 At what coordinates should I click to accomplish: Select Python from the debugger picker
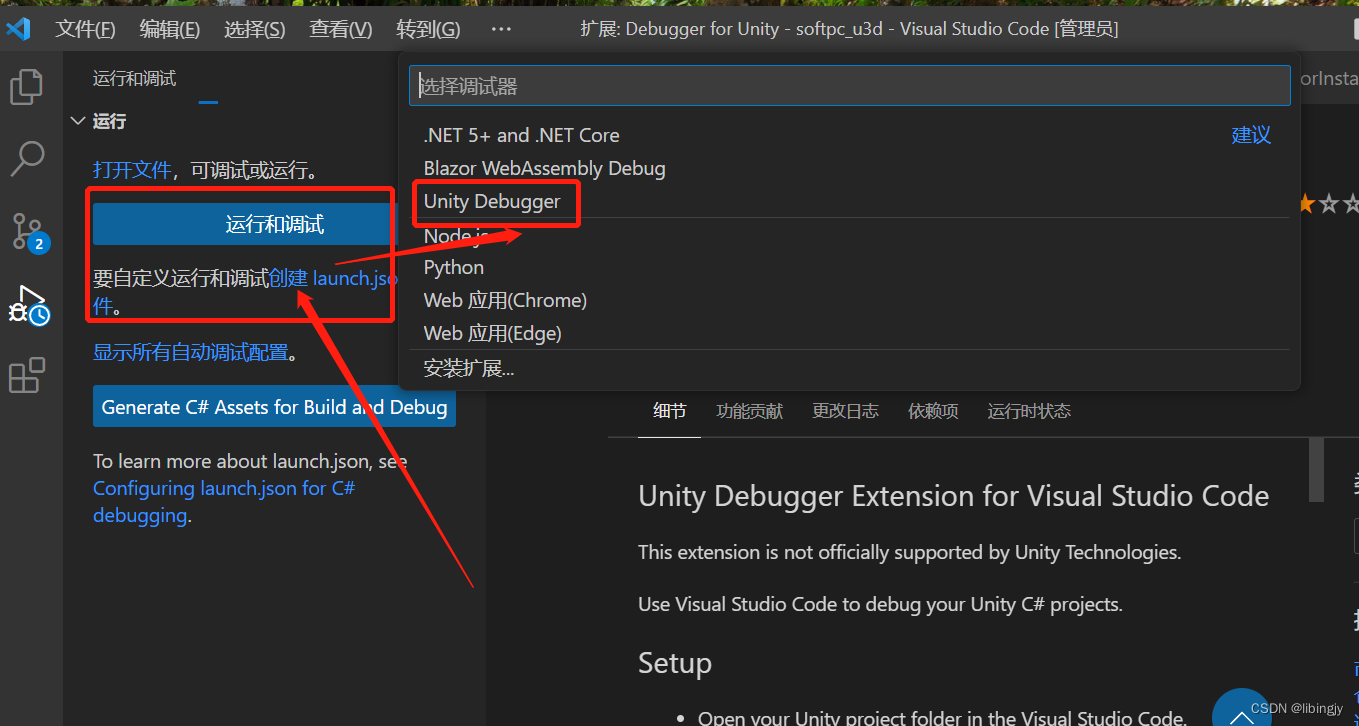[453, 267]
